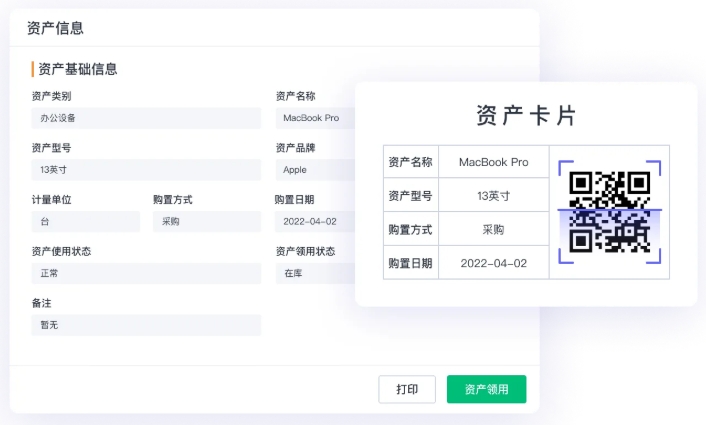Click the 资产基础信息 section heading
This screenshot has height=425, width=706.
pos(77,69)
